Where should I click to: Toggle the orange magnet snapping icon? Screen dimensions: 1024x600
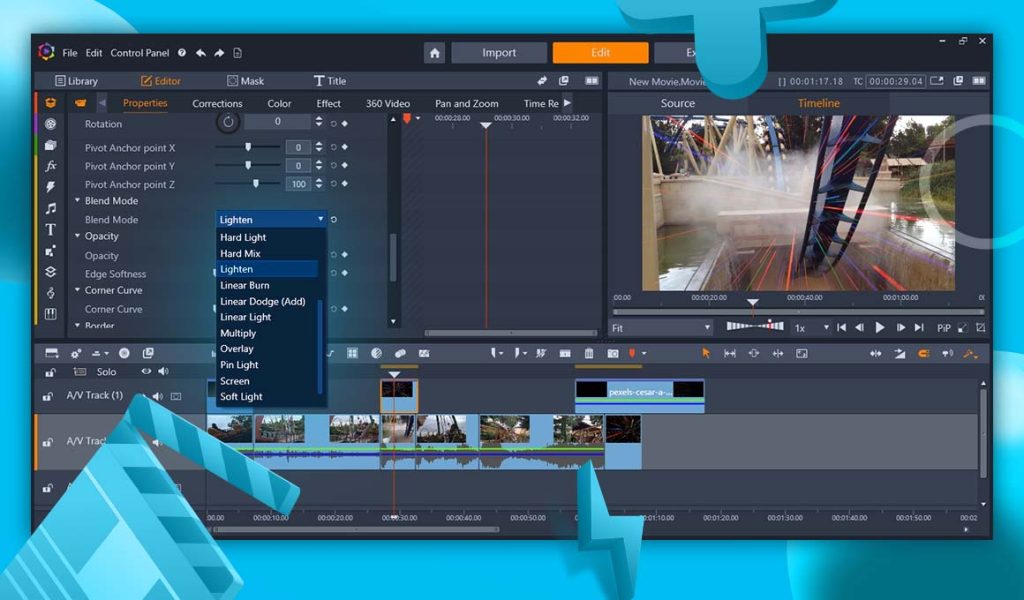(923, 353)
